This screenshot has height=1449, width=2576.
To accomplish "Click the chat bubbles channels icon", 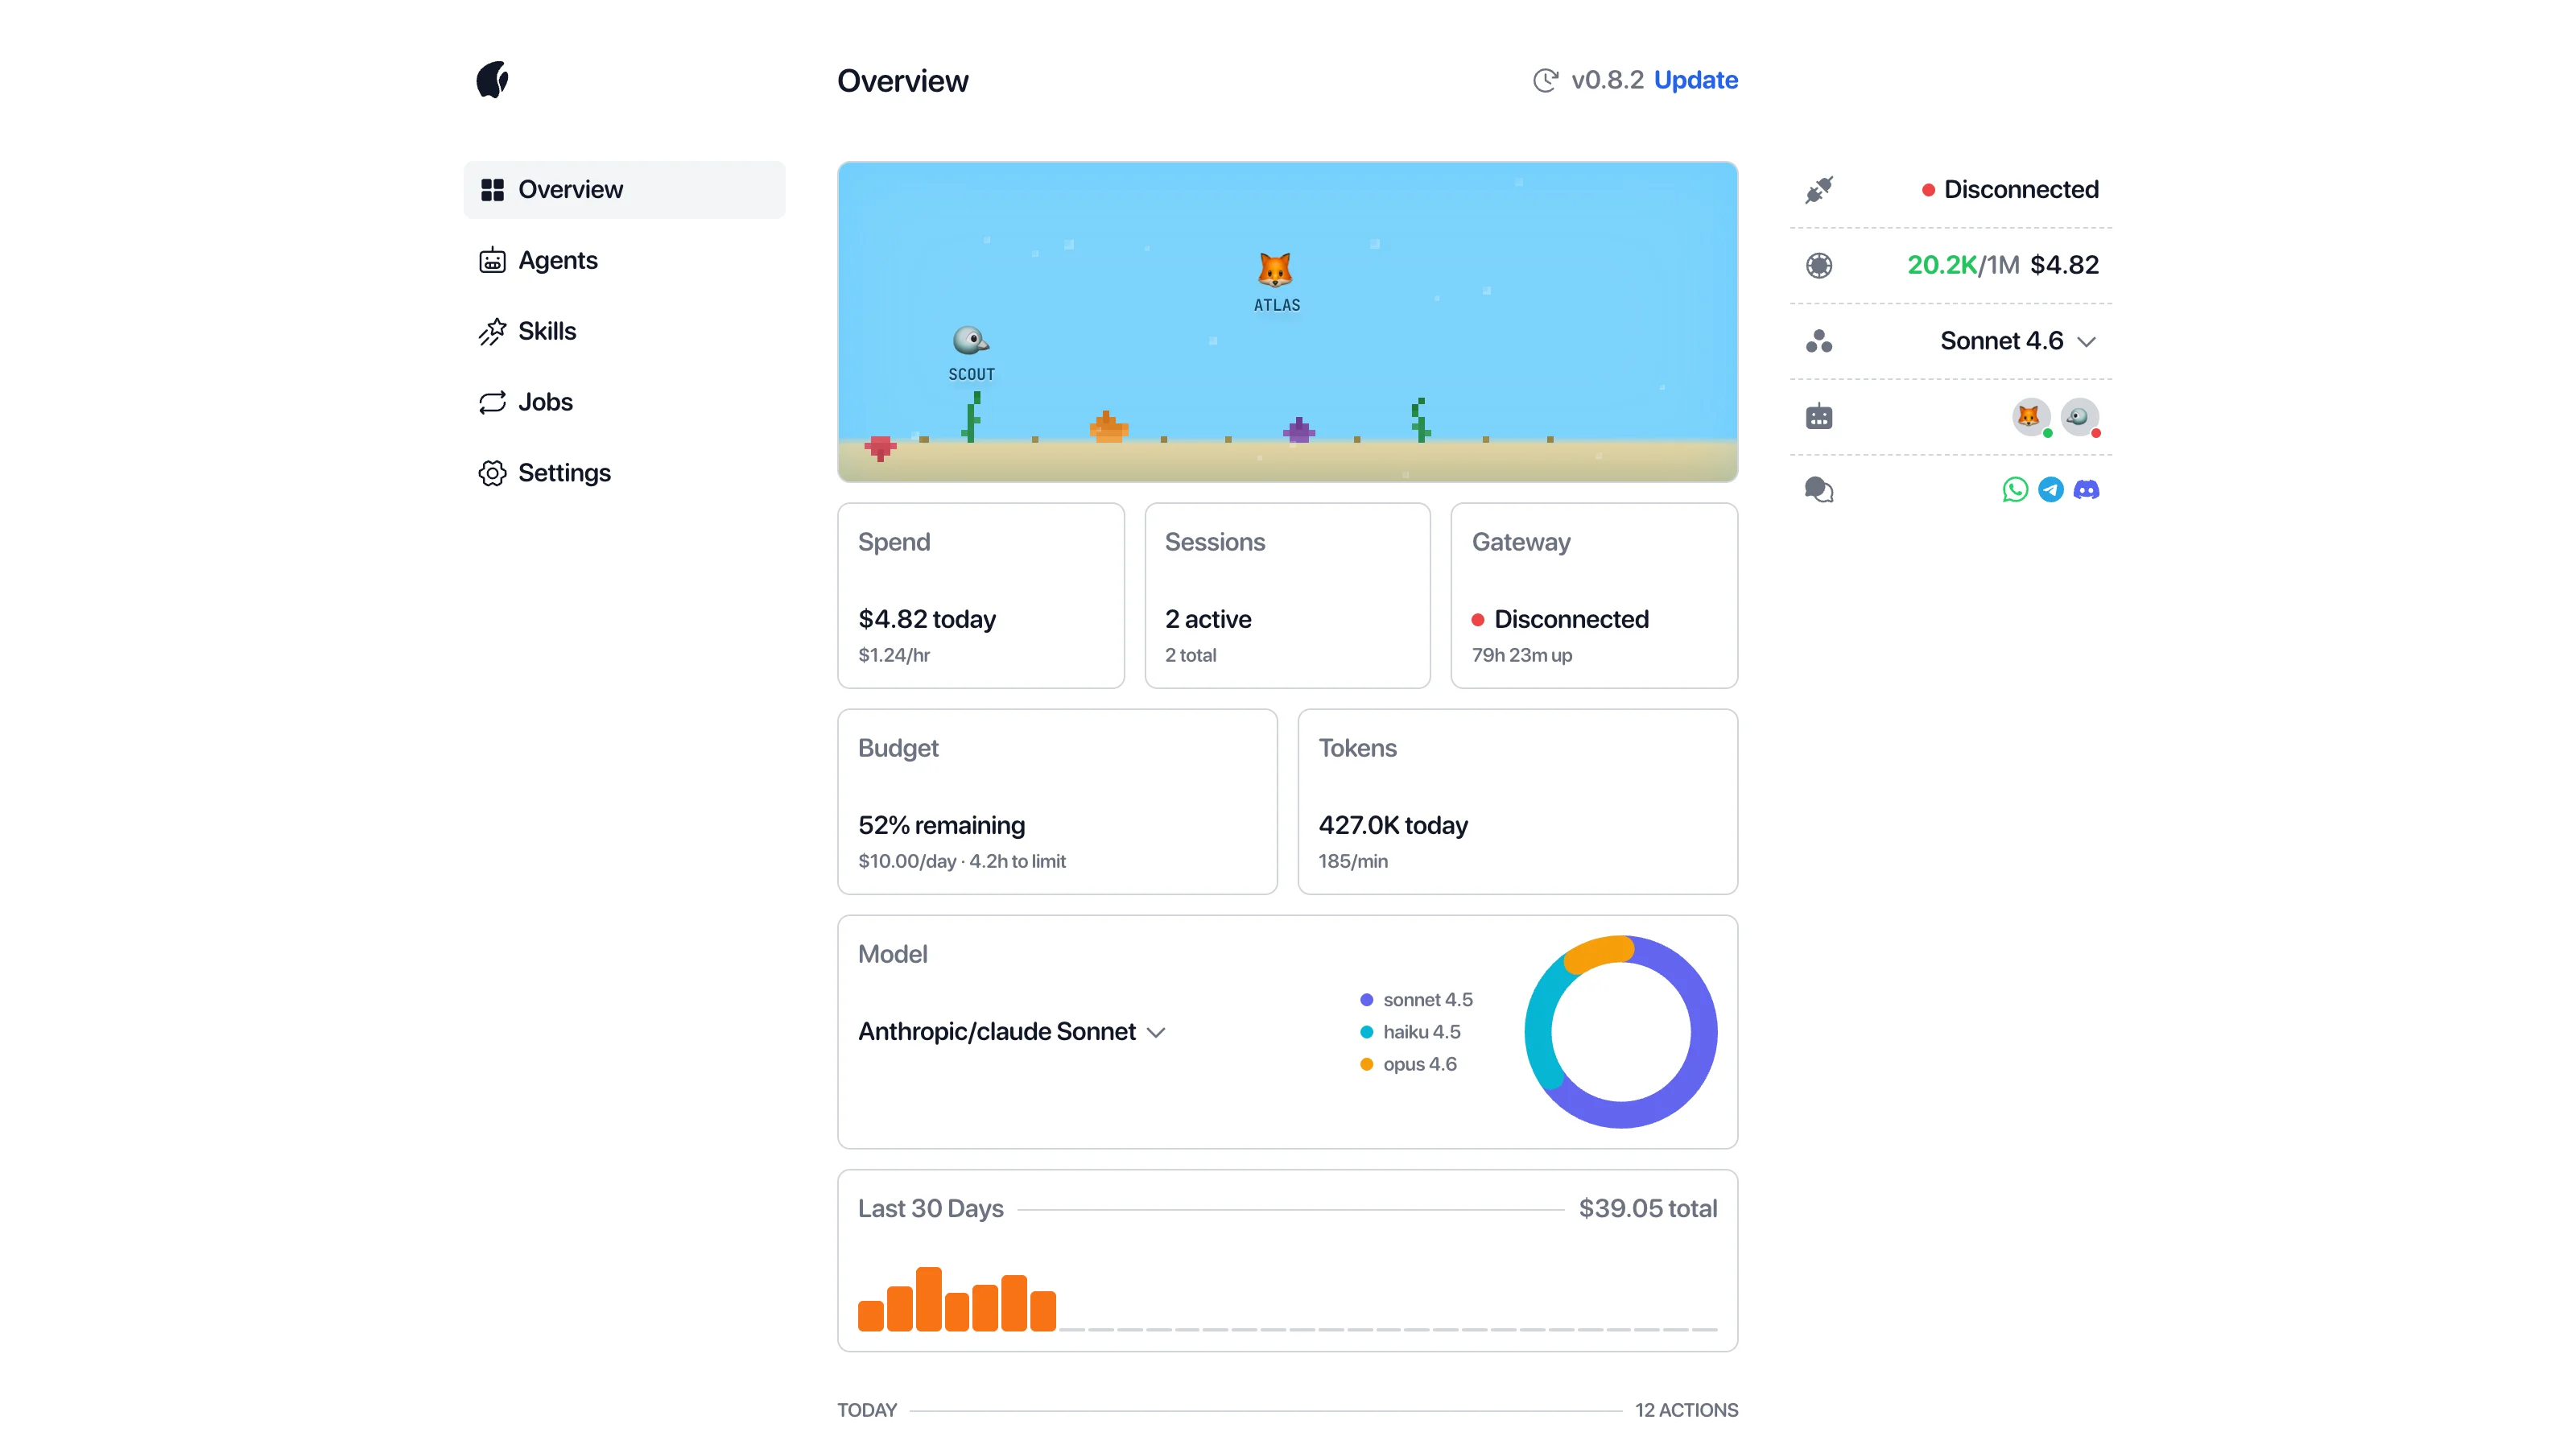I will [1819, 489].
